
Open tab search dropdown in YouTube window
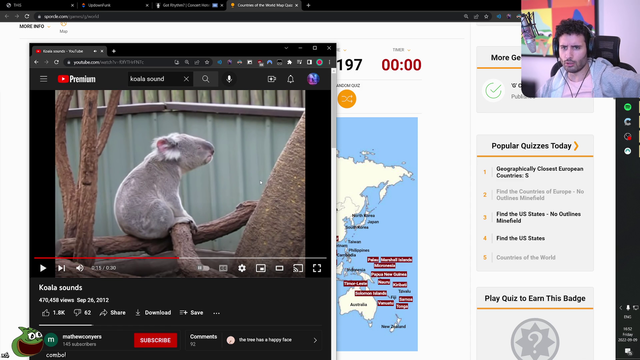286,48
